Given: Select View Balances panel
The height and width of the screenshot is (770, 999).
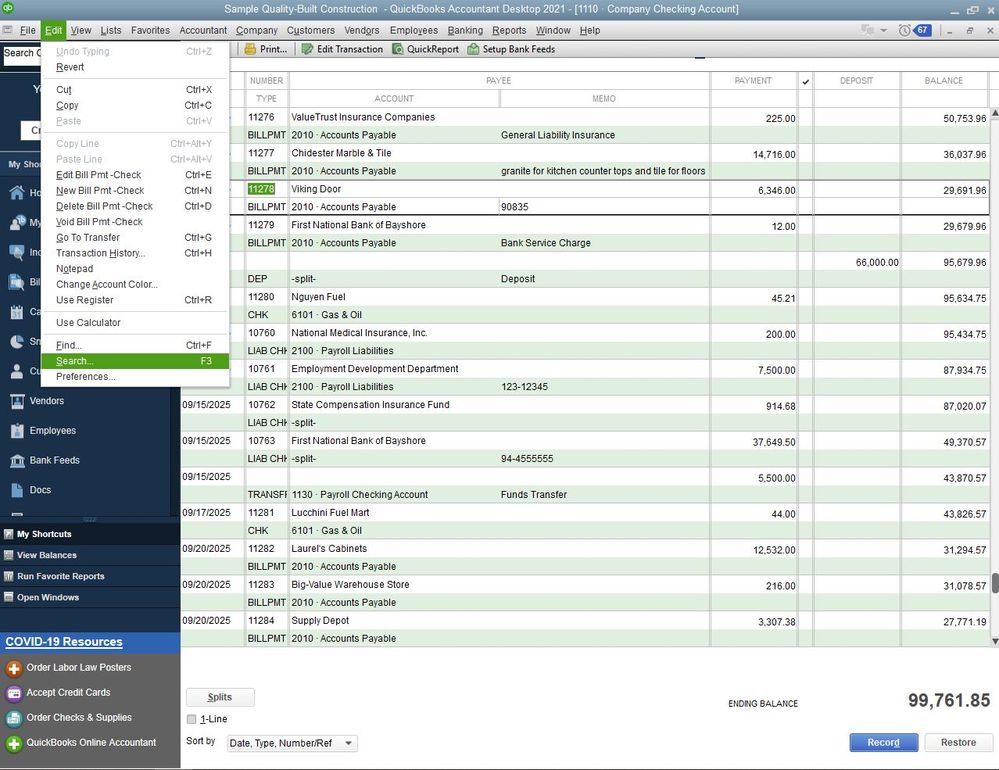Looking at the screenshot, I should pyautogui.click(x=90, y=555).
